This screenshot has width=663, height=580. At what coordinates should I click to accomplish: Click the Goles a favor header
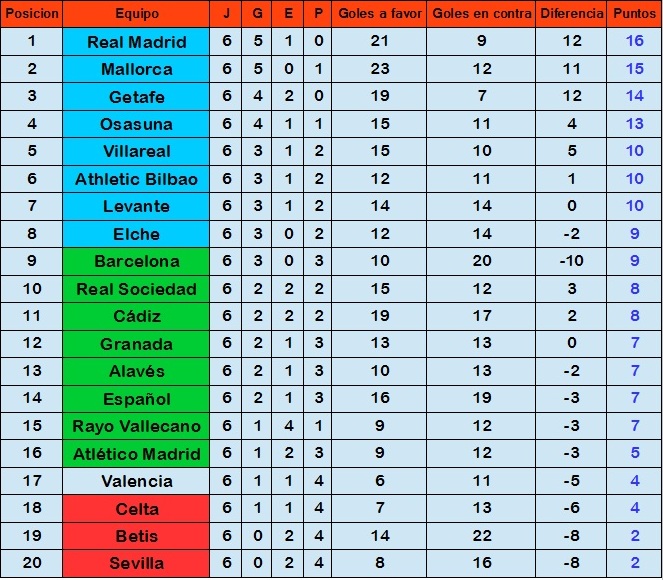[x=379, y=14]
